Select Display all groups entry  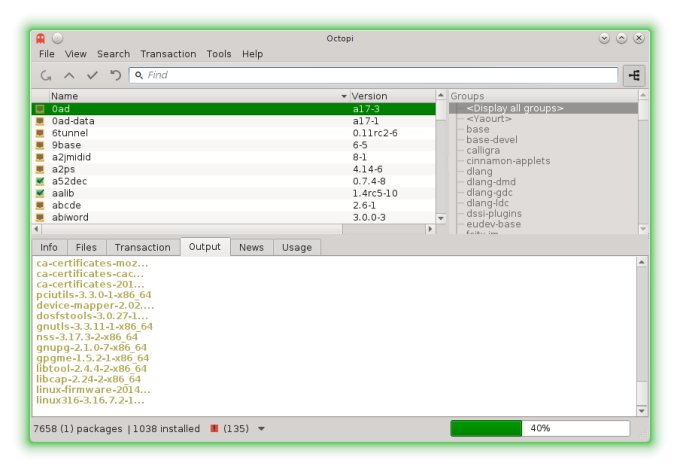click(514, 108)
